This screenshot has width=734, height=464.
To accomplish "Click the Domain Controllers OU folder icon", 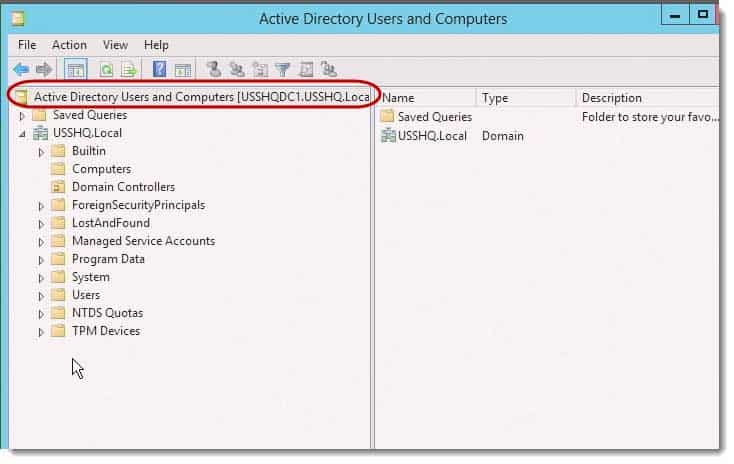I will [x=58, y=187].
